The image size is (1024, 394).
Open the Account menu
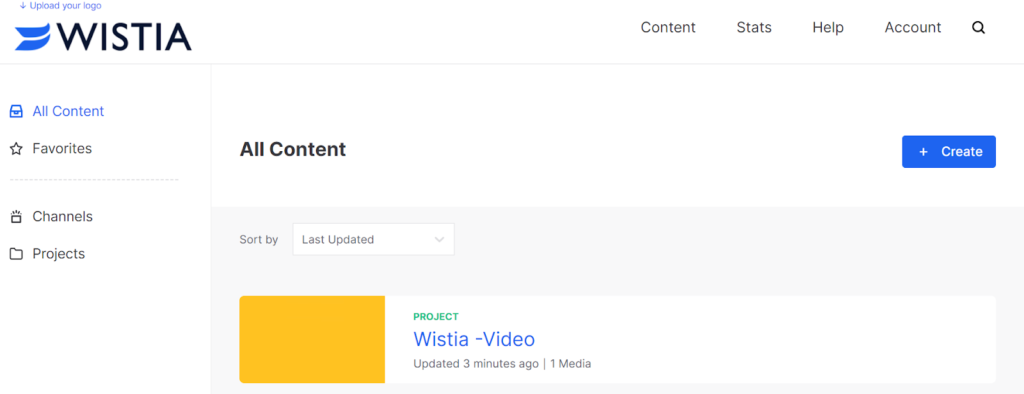pos(913,27)
